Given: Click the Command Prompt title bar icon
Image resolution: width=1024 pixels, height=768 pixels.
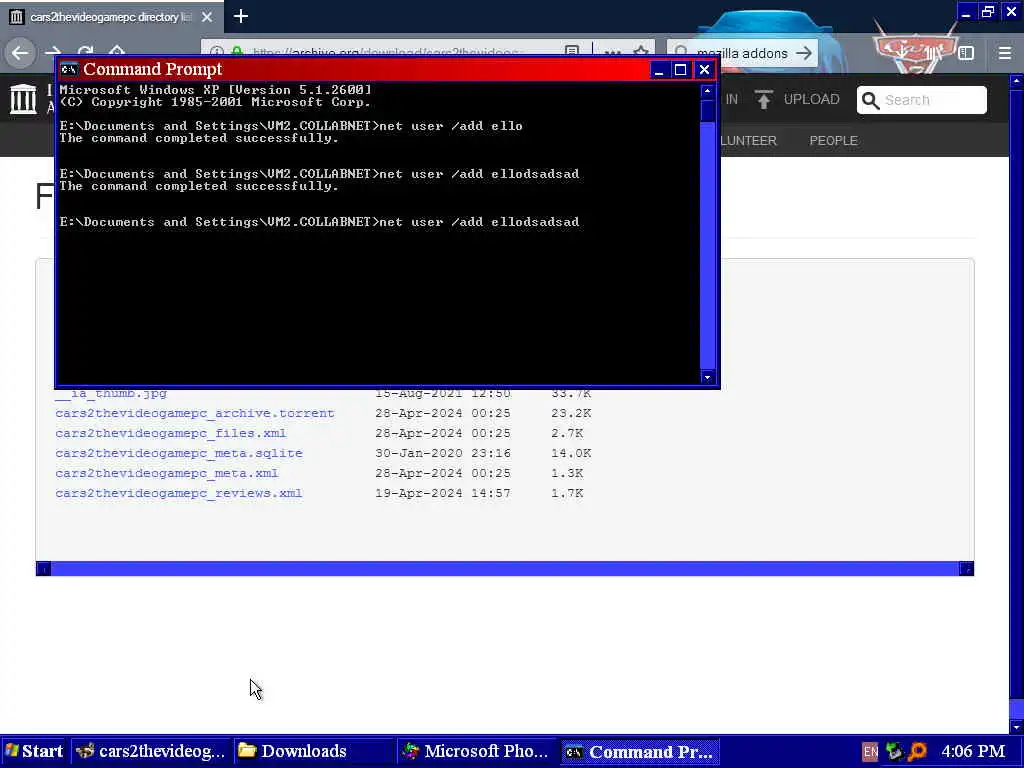Looking at the screenshot, I should tap(69, 69).
